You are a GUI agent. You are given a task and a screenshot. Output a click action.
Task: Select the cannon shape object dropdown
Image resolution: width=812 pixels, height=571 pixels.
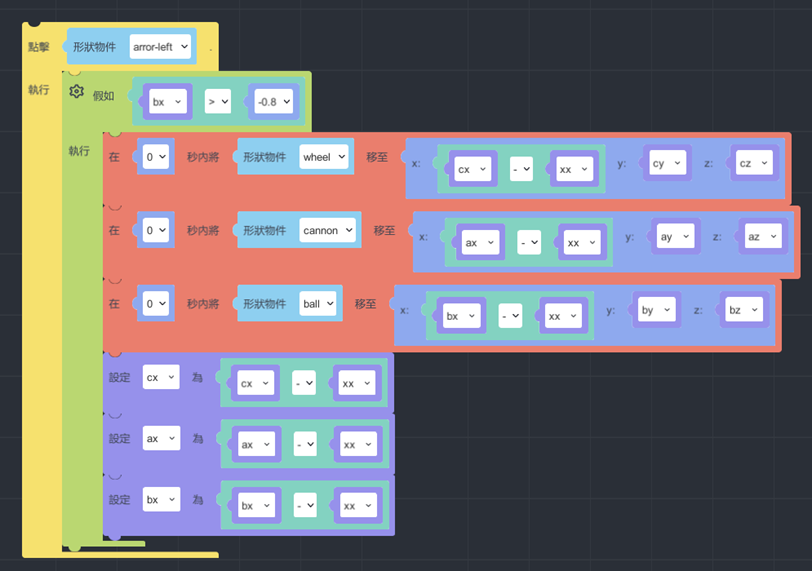(328, 230)
